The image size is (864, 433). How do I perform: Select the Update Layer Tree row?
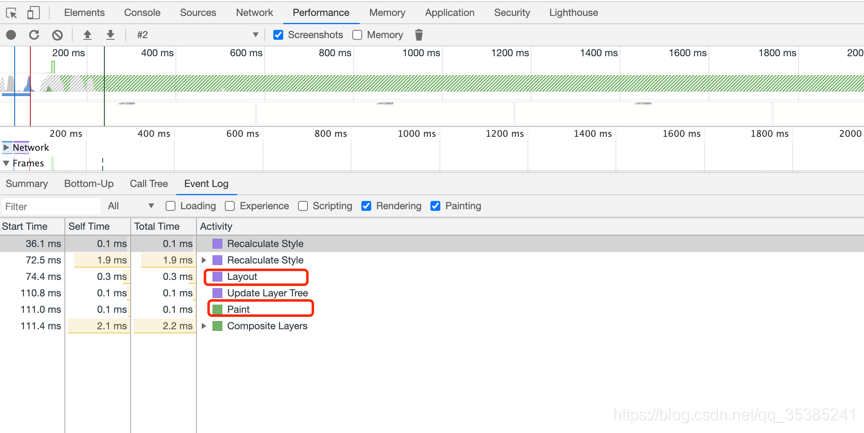point(432,293)
